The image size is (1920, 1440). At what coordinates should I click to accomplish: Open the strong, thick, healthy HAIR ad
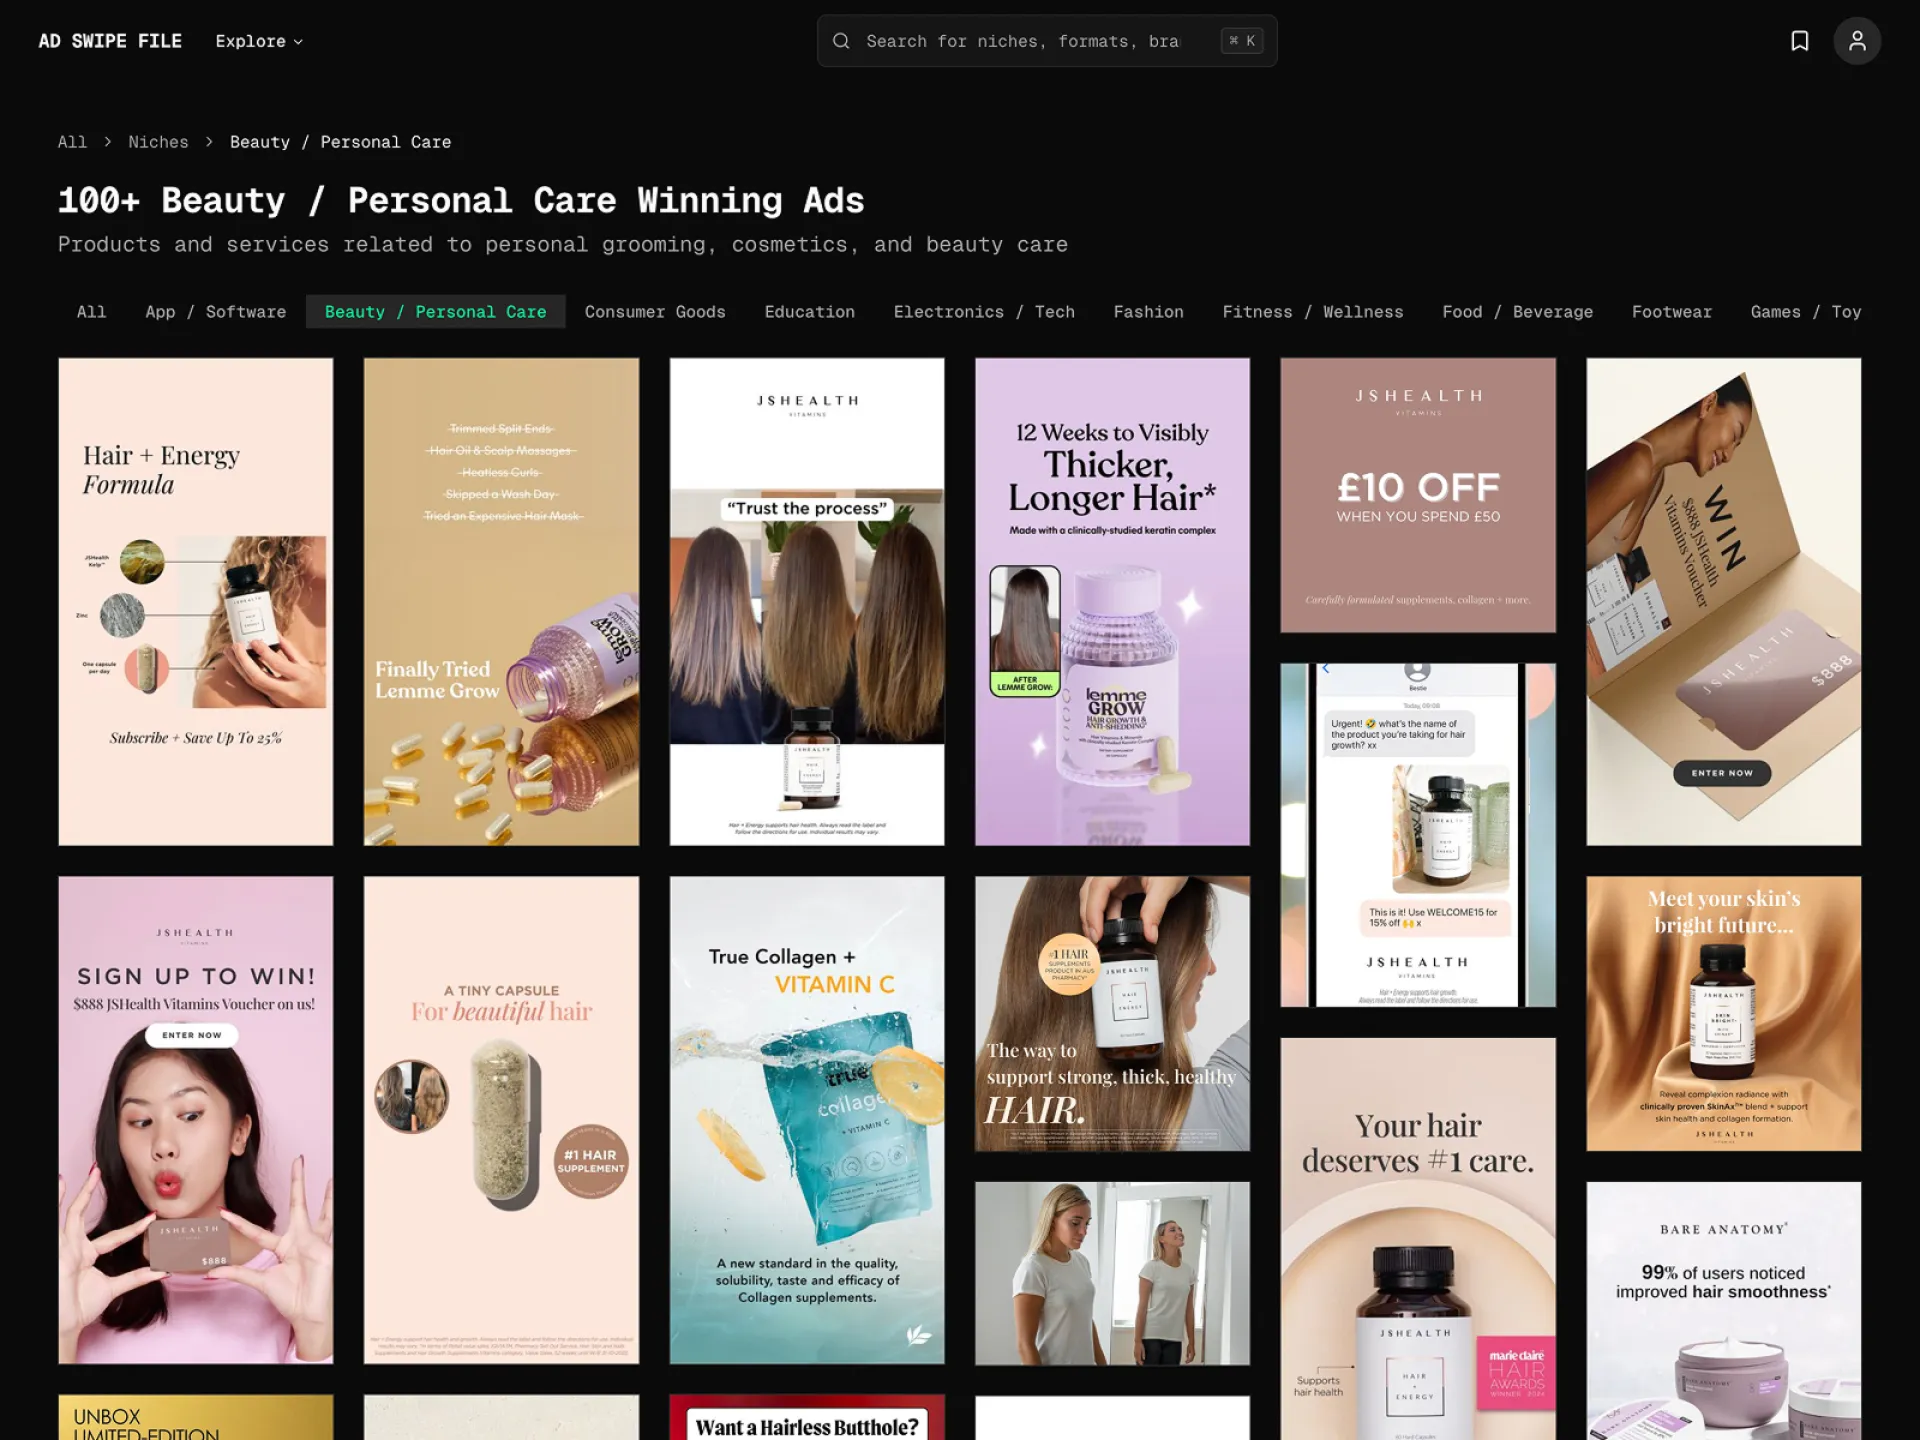(1112, 1014)
